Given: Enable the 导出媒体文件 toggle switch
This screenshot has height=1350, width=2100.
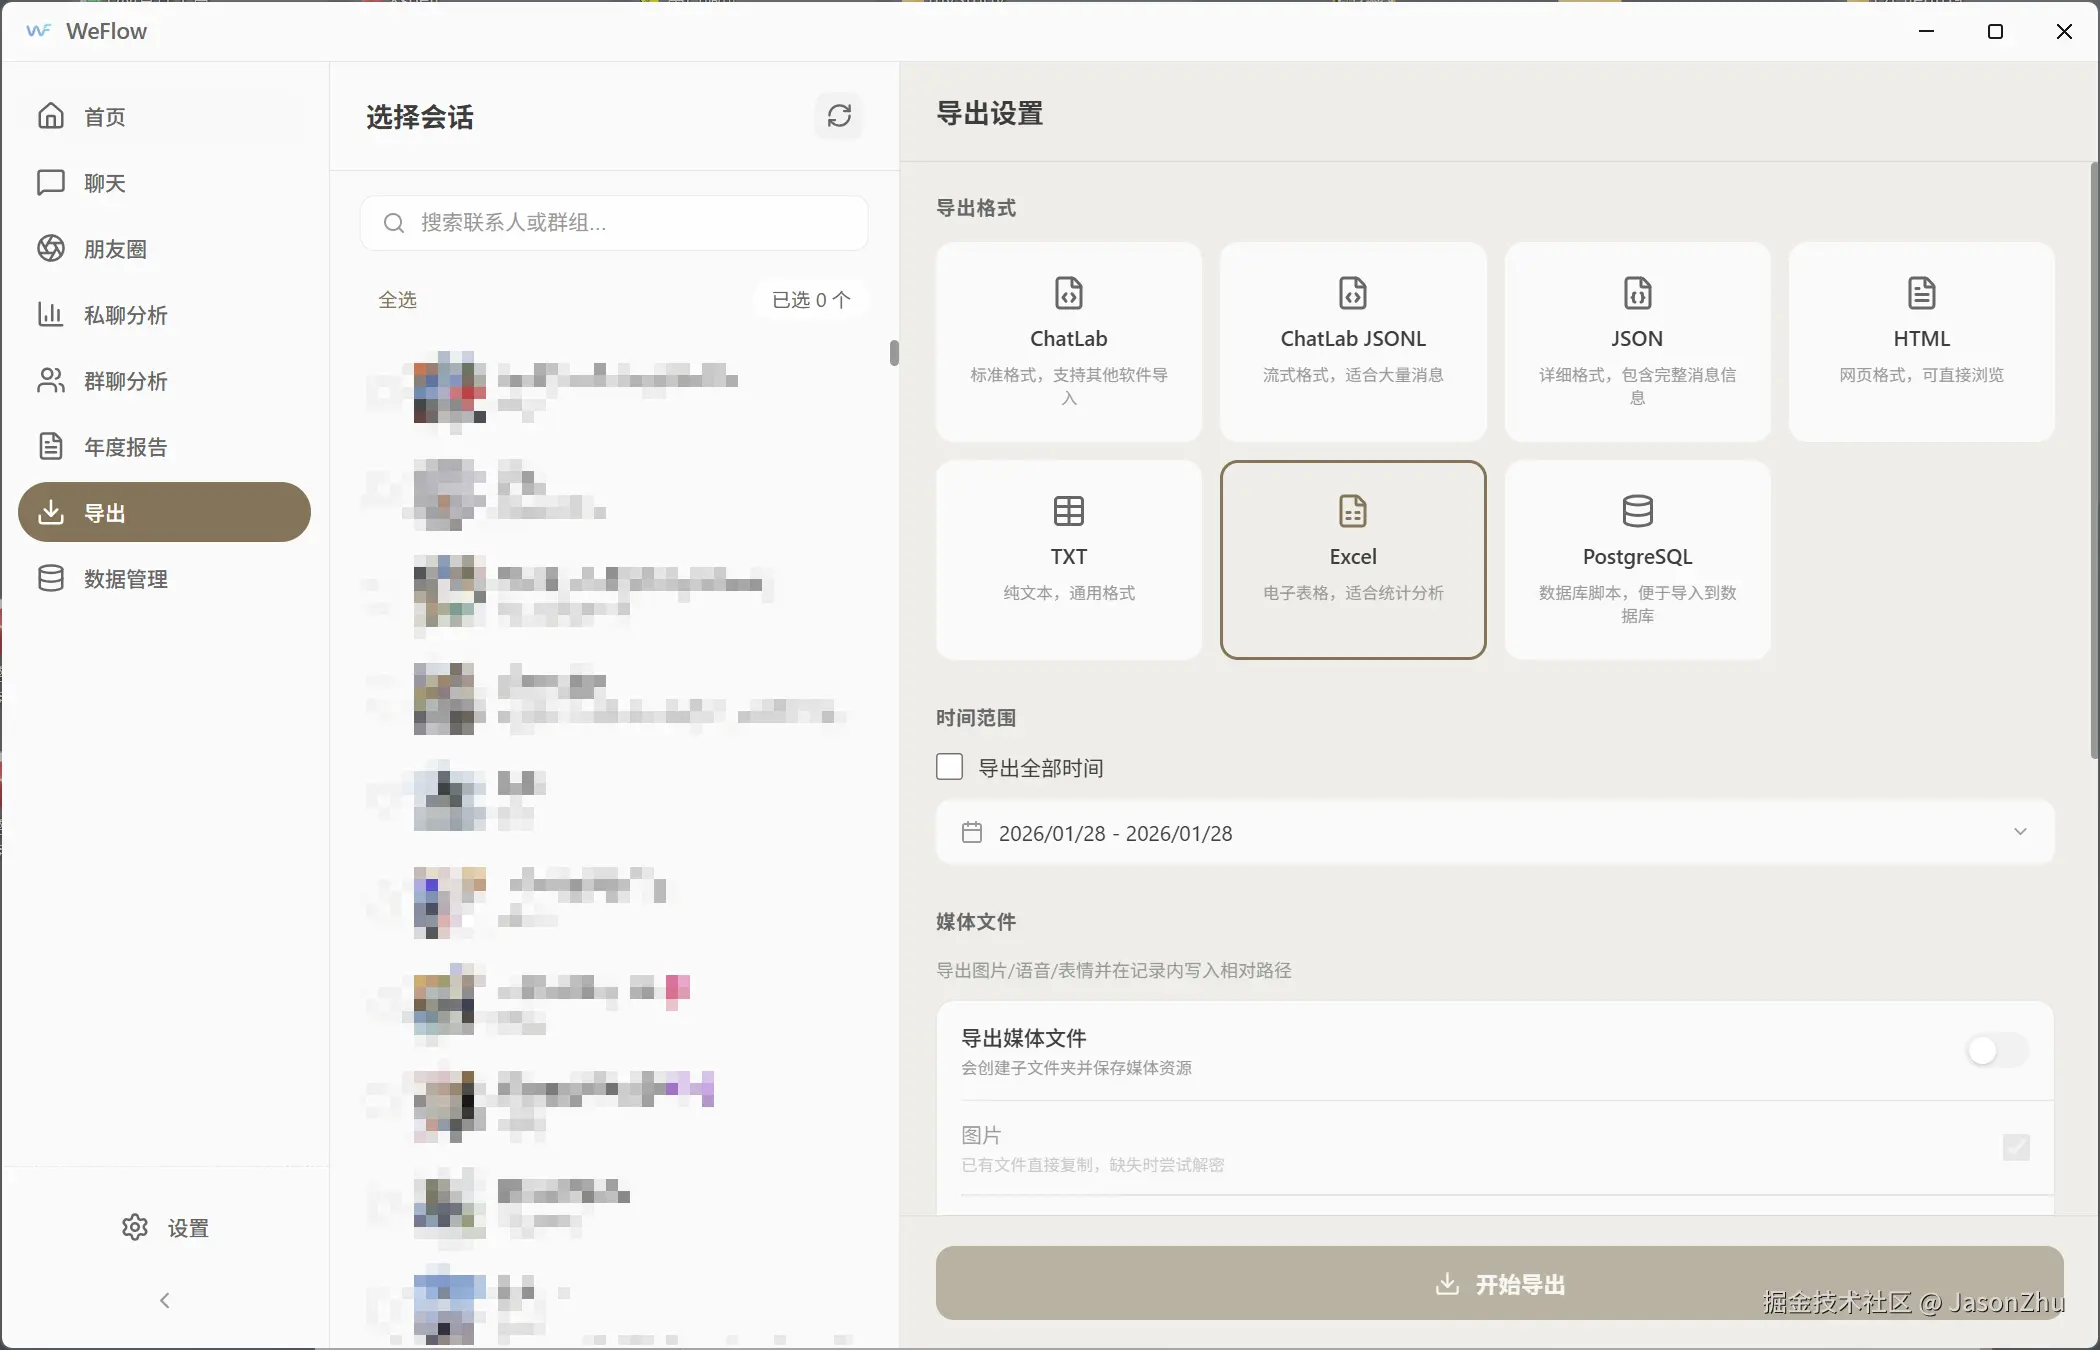Looking at the screenshot, I should click(x=1995, y=1050).
